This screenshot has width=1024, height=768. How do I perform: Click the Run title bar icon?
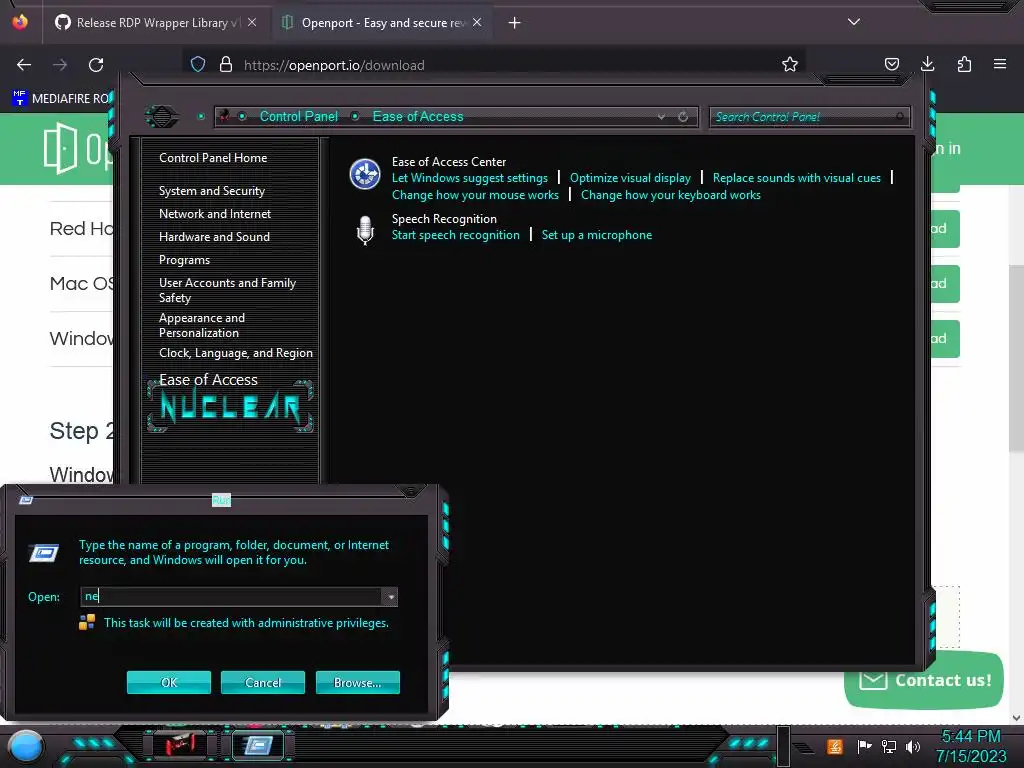(x=26, y=500)
